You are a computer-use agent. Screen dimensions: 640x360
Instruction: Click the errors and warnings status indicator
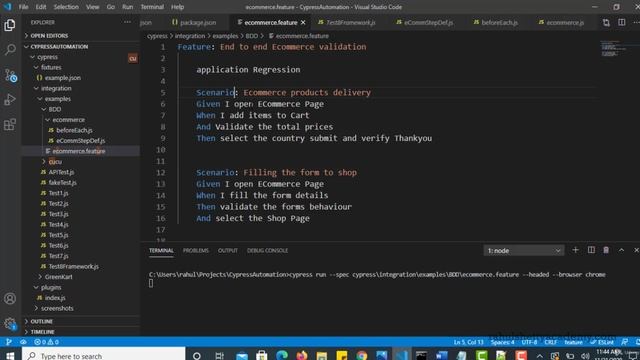pyautogui.click(x=46, y=342)
